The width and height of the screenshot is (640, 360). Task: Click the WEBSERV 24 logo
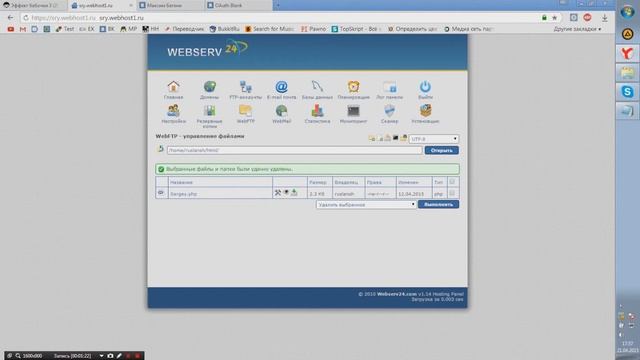coord(207,50)
